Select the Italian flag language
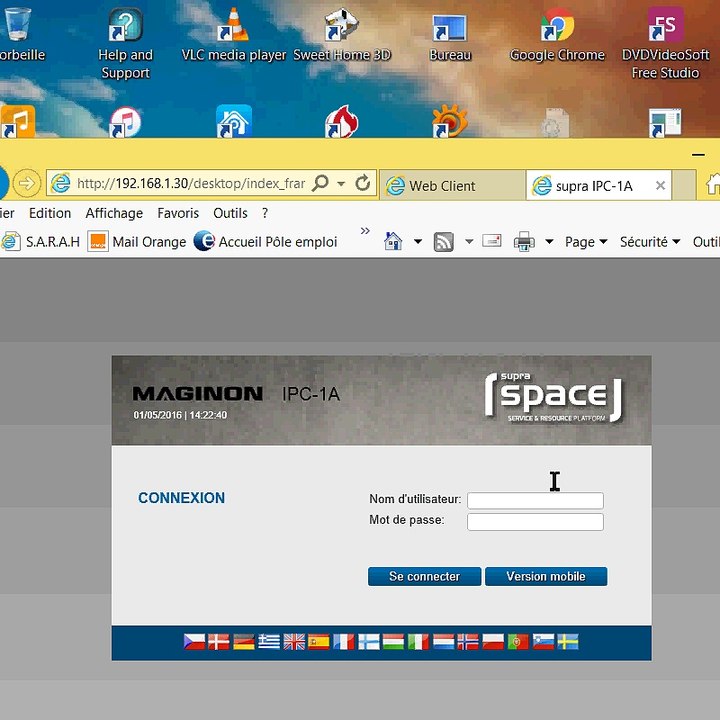Viewport: 720px width, 720px height. 418,641
